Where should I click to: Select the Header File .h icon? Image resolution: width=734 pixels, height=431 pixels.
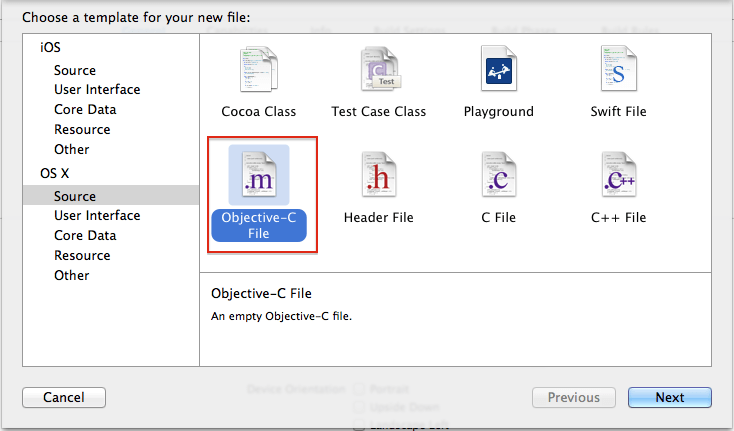379,175
